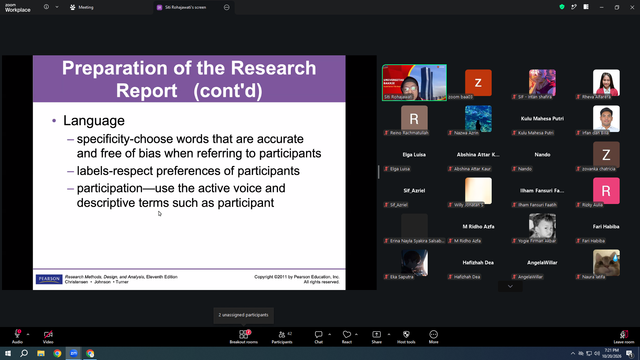Select Eka Saputra participant tile

pyautogui.click(x=414, y=262)
